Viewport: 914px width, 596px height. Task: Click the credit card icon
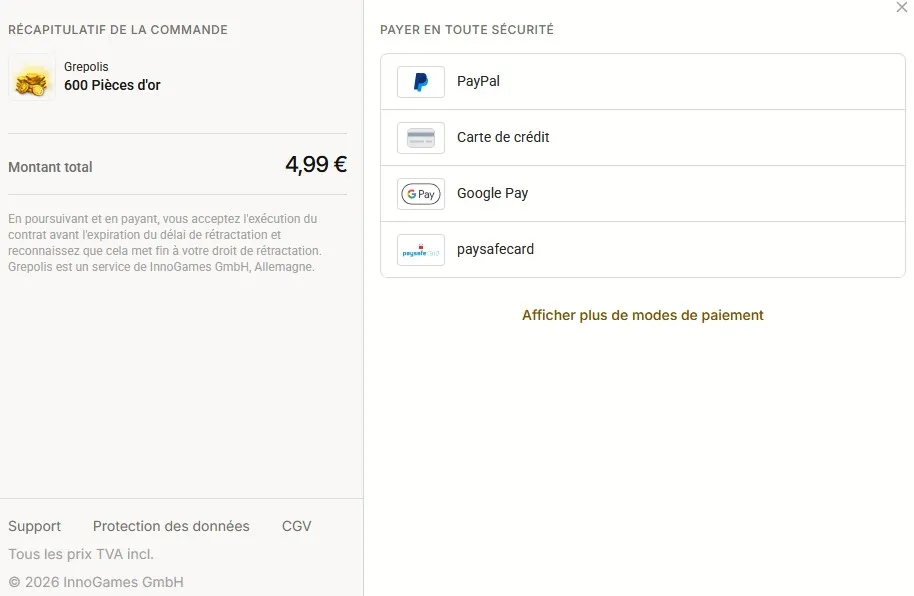421,138
